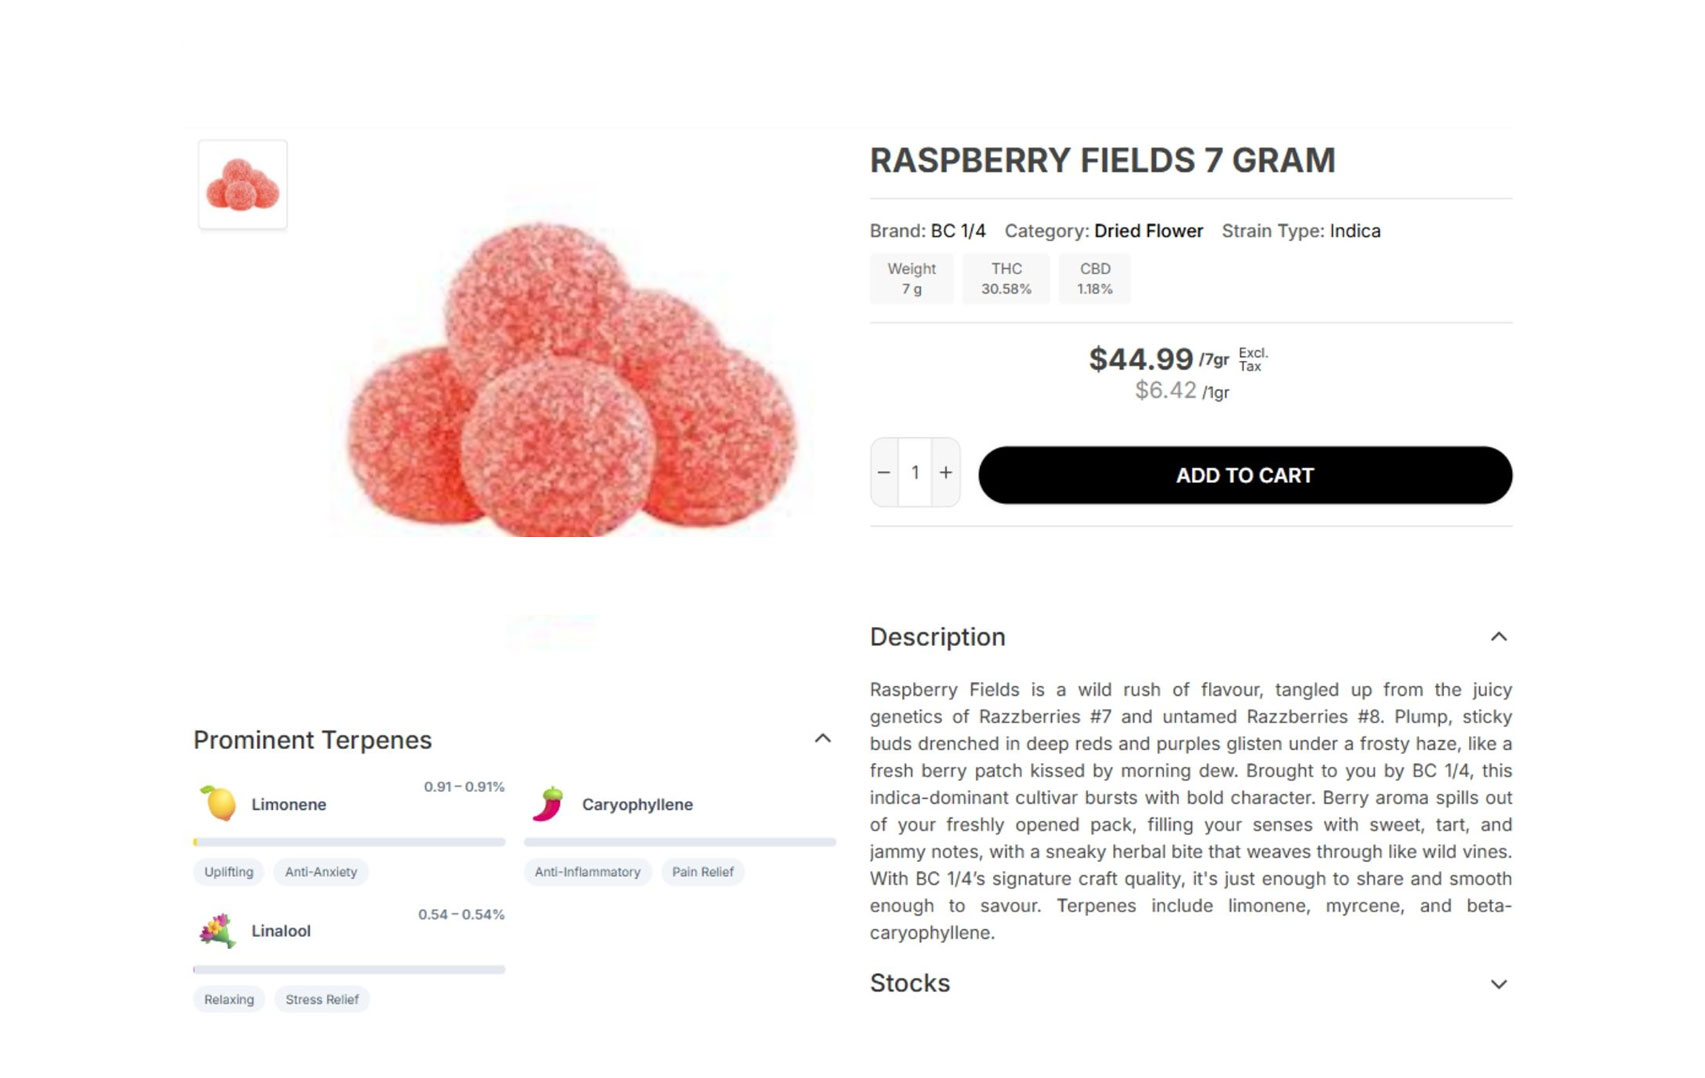Click the Stress Relief effect tag
This screenshot has width=1705, height=1078.
coord(322,999)
